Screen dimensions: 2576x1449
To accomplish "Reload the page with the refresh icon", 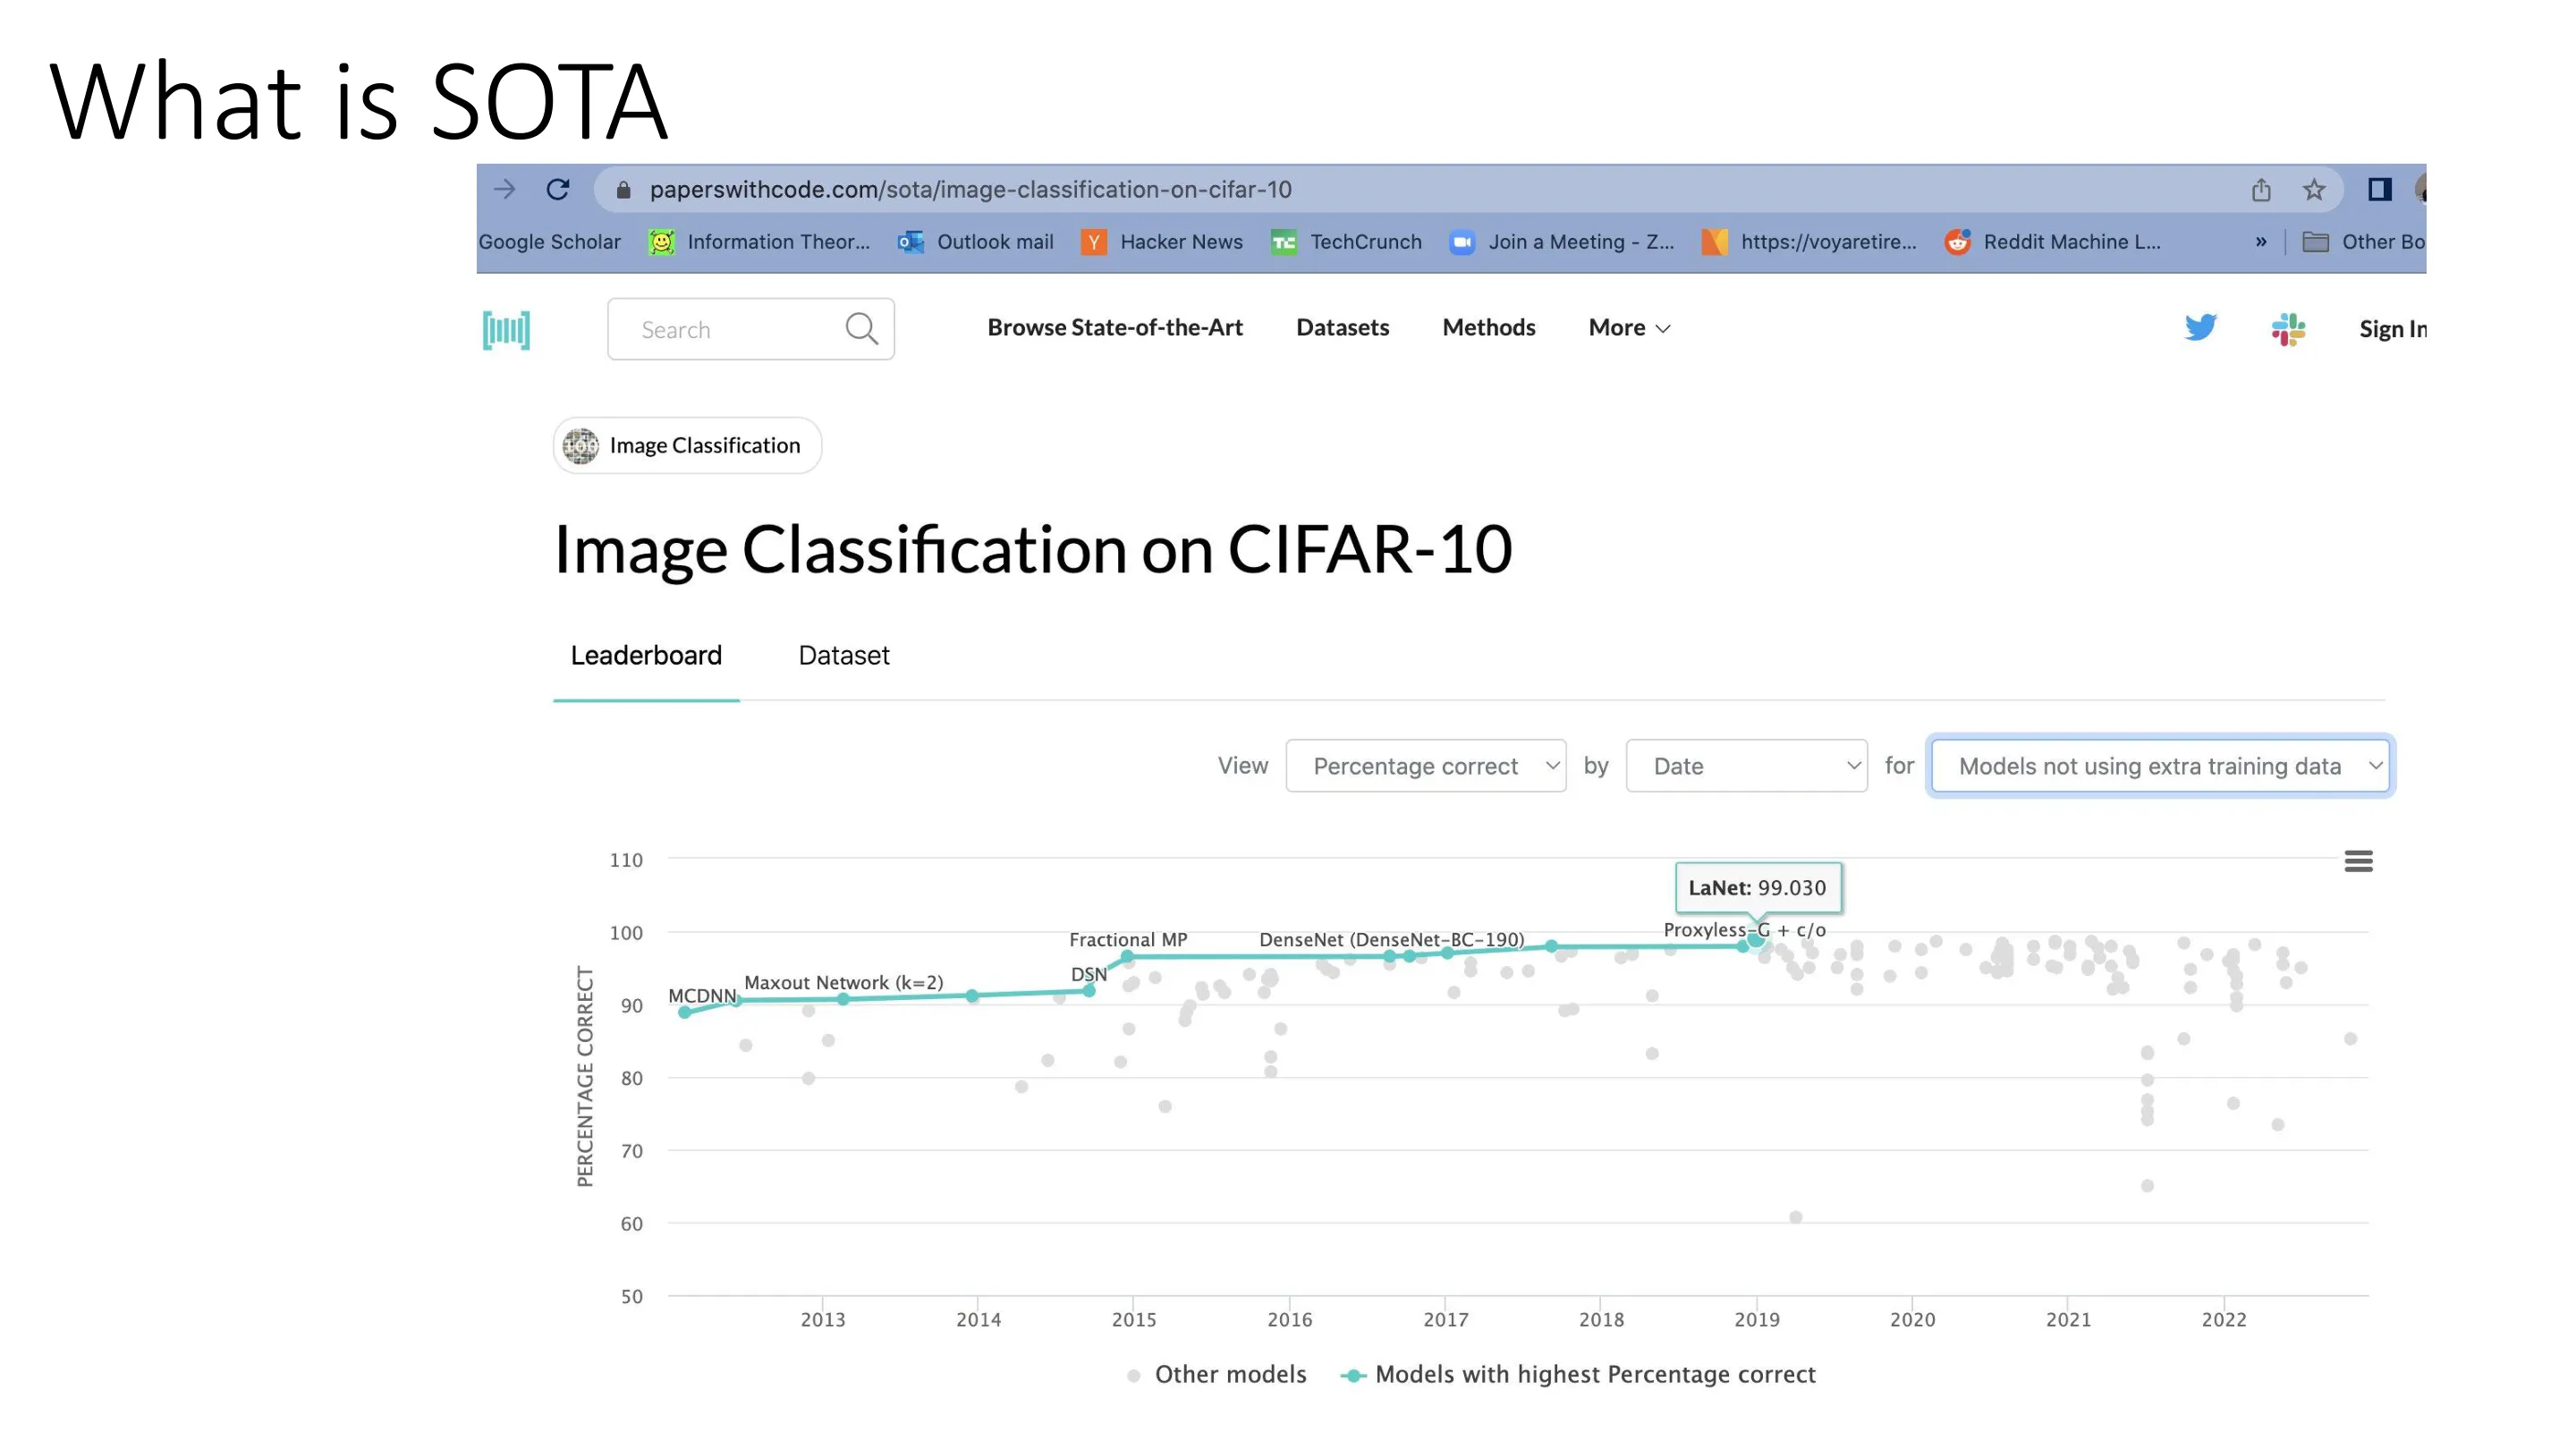I will click(558, 189).
